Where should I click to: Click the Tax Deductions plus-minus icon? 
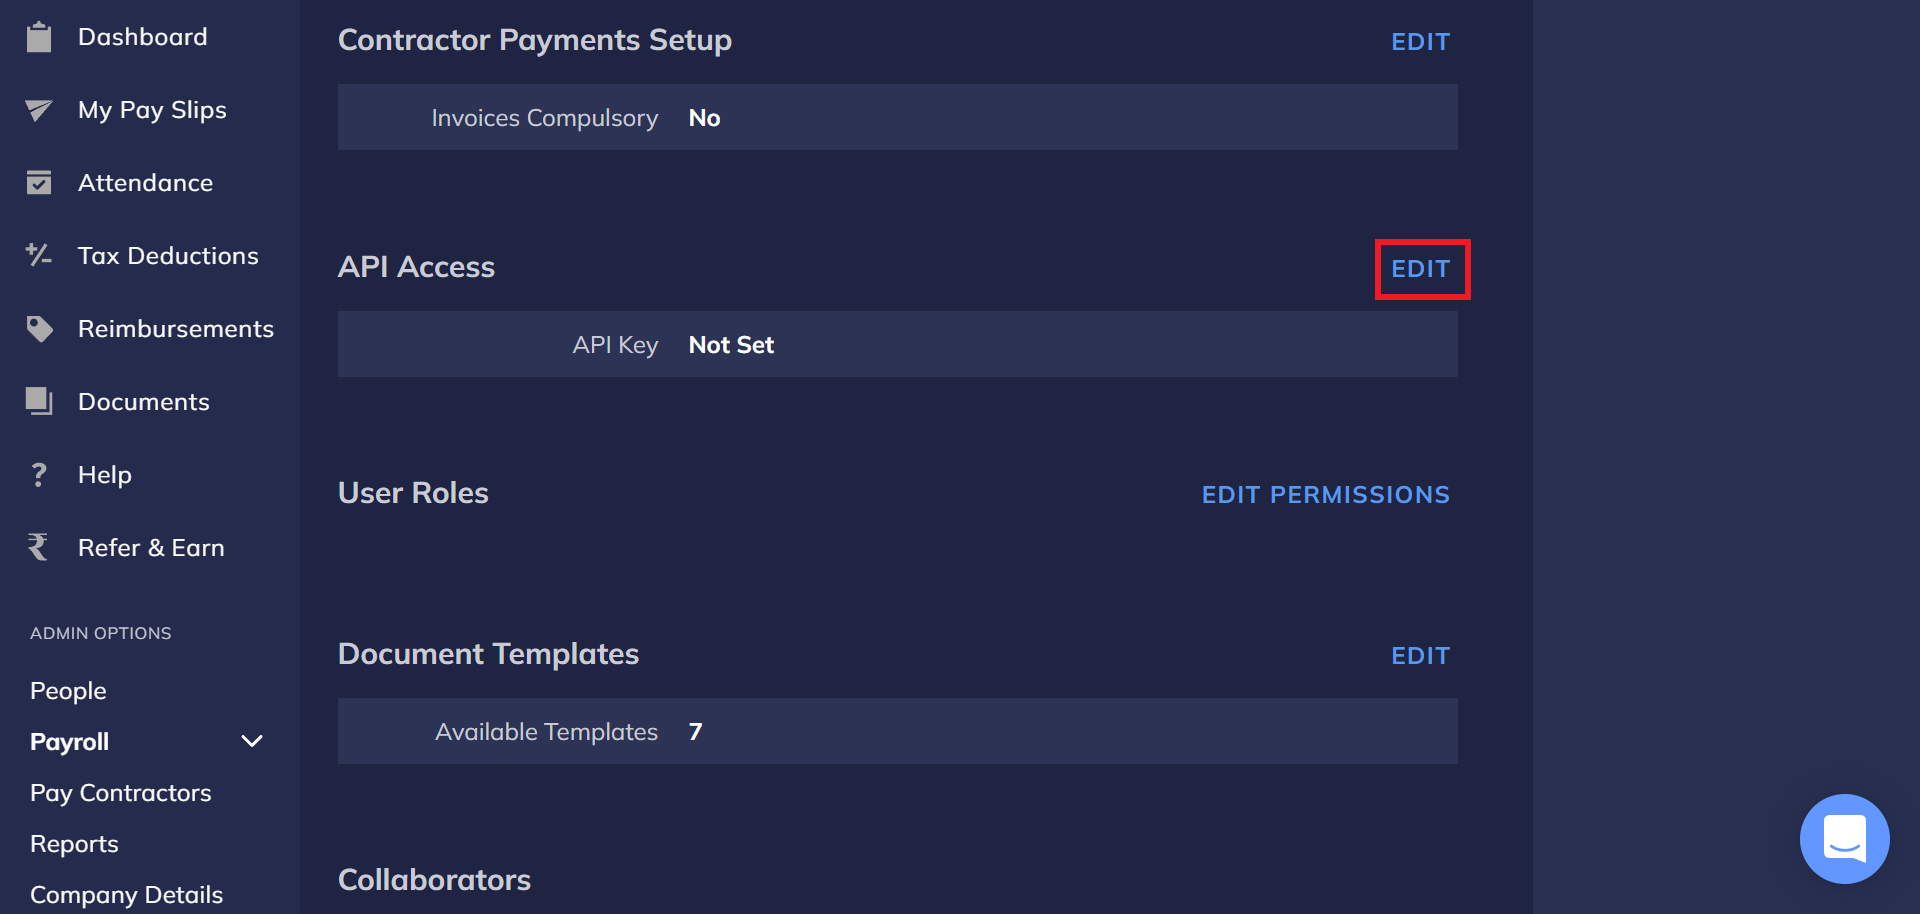coord(39,255)
